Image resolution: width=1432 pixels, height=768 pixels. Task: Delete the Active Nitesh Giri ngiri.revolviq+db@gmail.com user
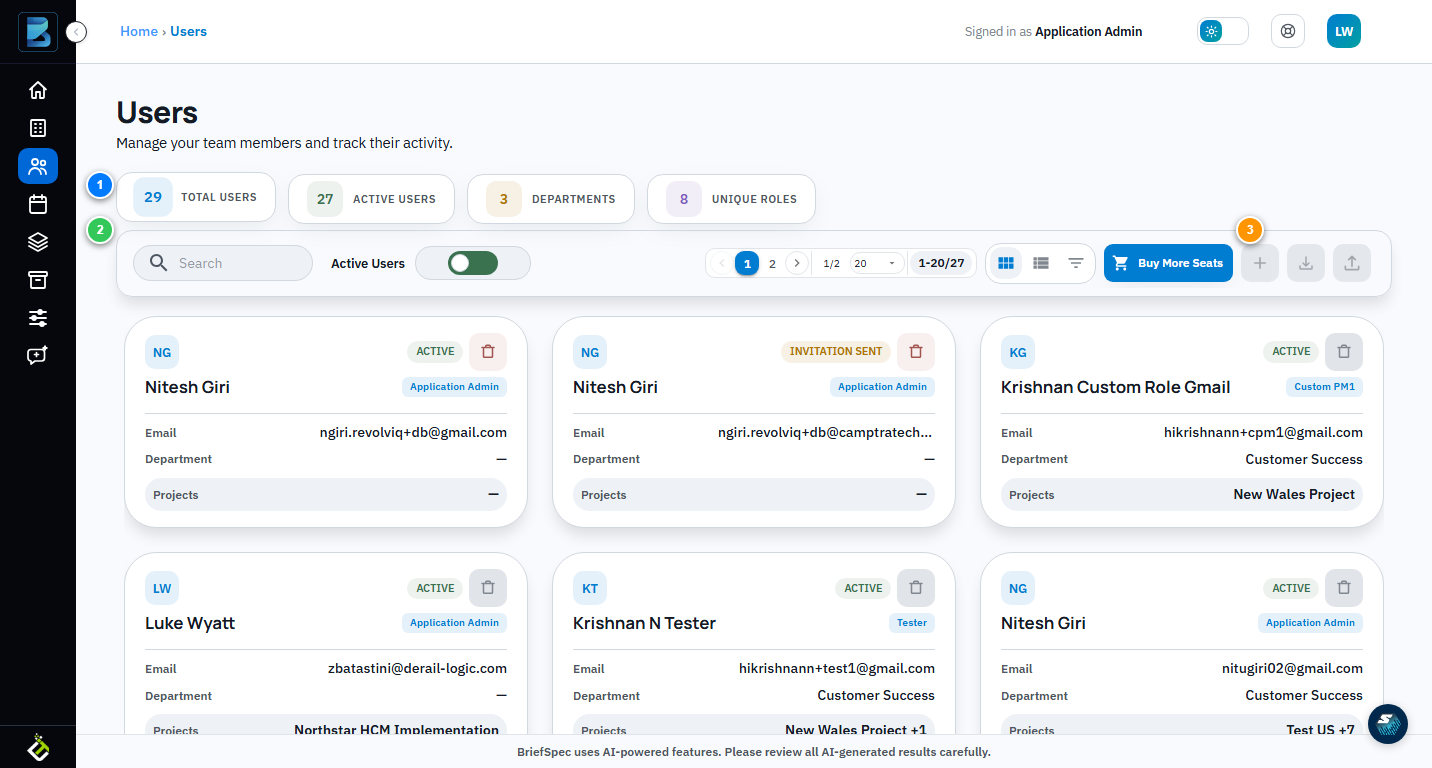[x=488, y=351]
